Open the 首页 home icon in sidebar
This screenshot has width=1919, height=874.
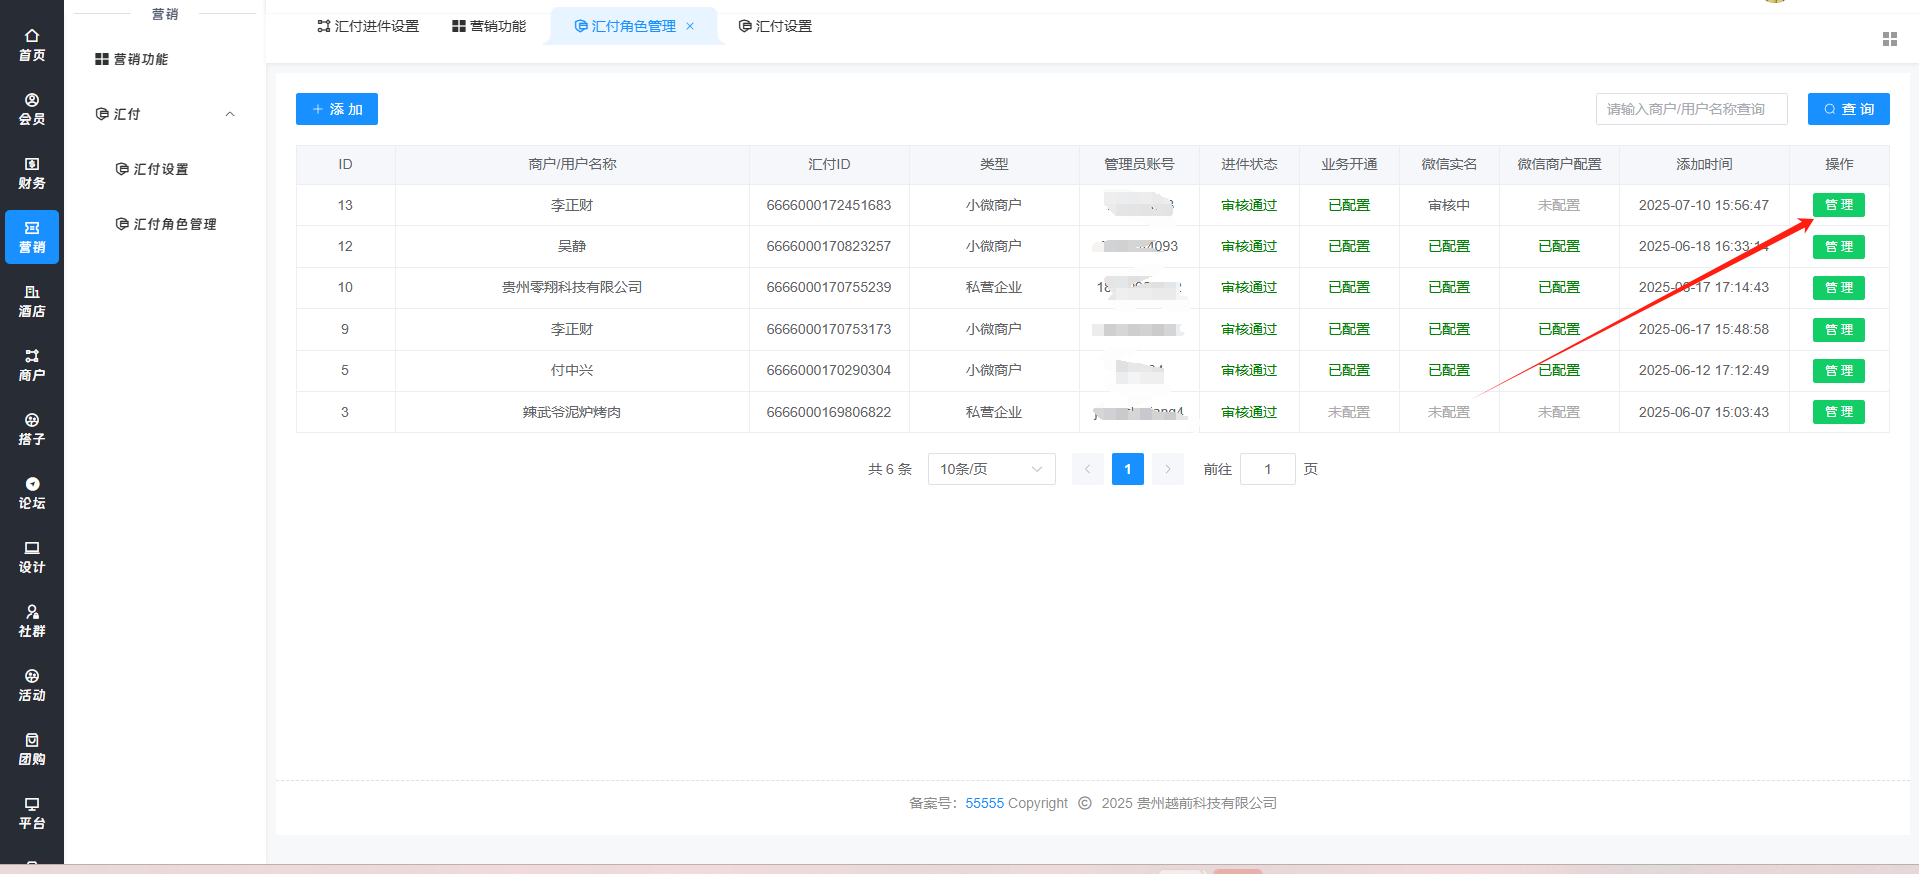[x=32, y=45]
